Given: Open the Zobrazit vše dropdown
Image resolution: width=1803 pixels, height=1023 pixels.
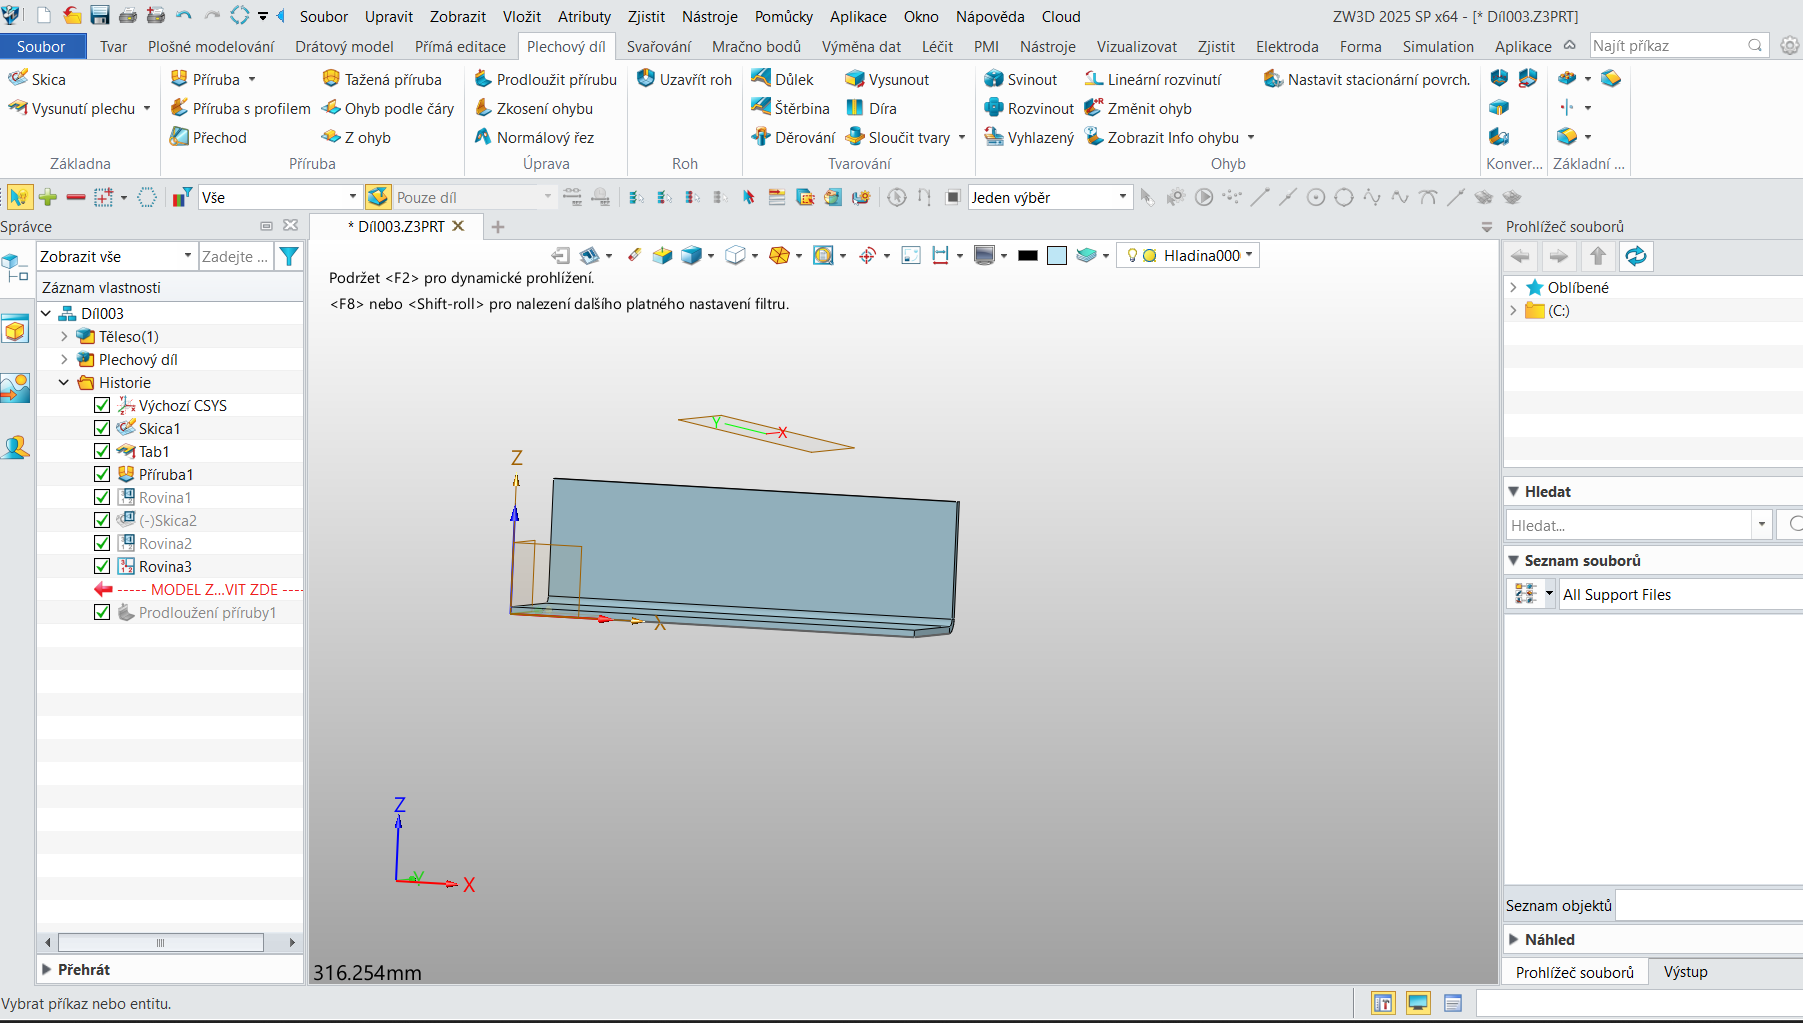Looking at the screenshot, I should coord(116,256).
